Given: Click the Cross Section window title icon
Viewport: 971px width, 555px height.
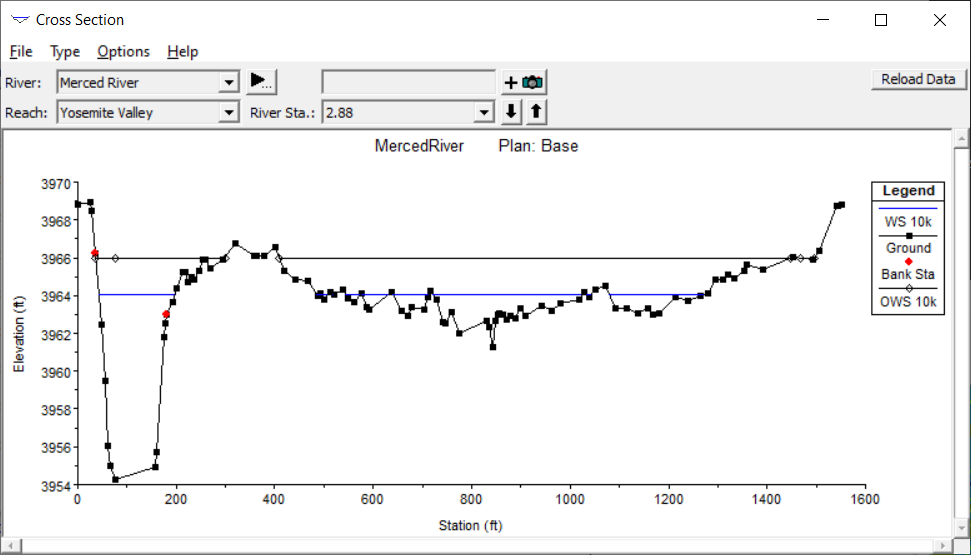Looking at the screenshot, I should pyautogui.click(x=19, y=20).
